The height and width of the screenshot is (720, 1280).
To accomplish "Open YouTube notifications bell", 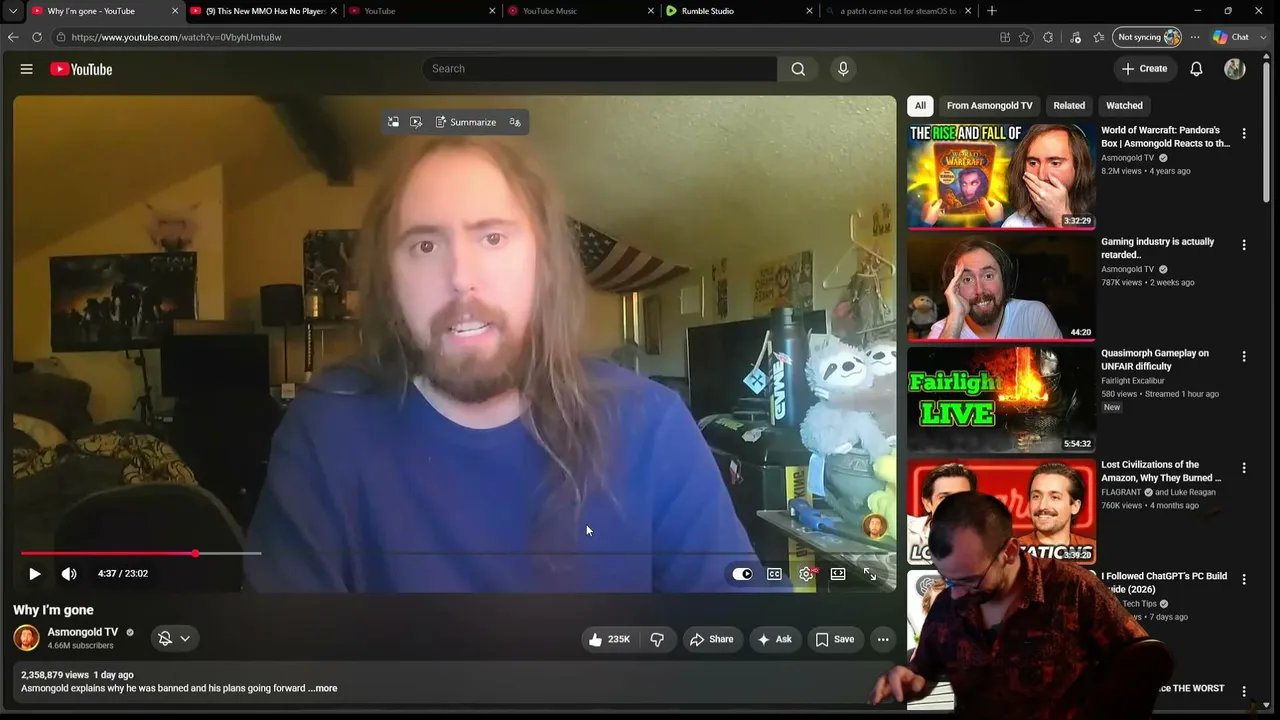I will (1196, 69).
